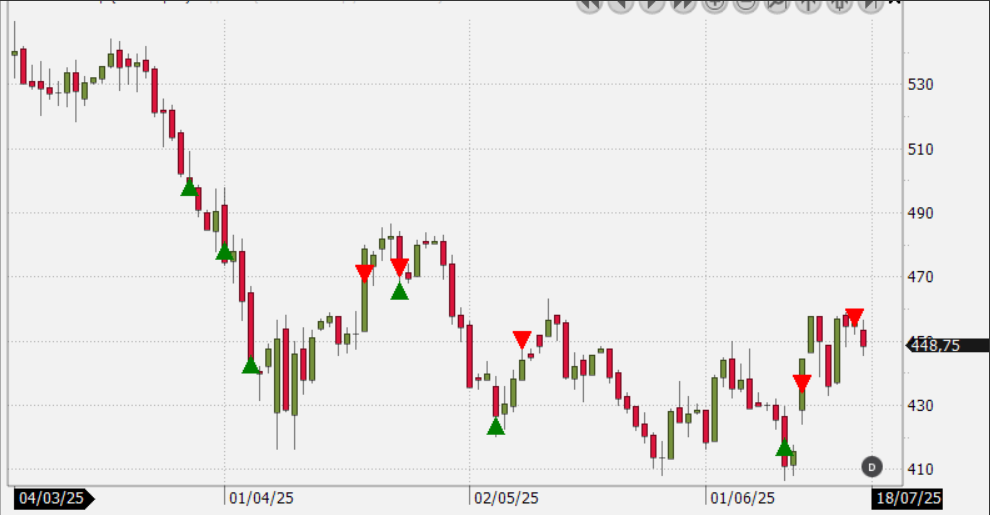This screenshot has height=515, width=990.
Task: Click the red sell arrow near 437
Action: pos(802,383)
